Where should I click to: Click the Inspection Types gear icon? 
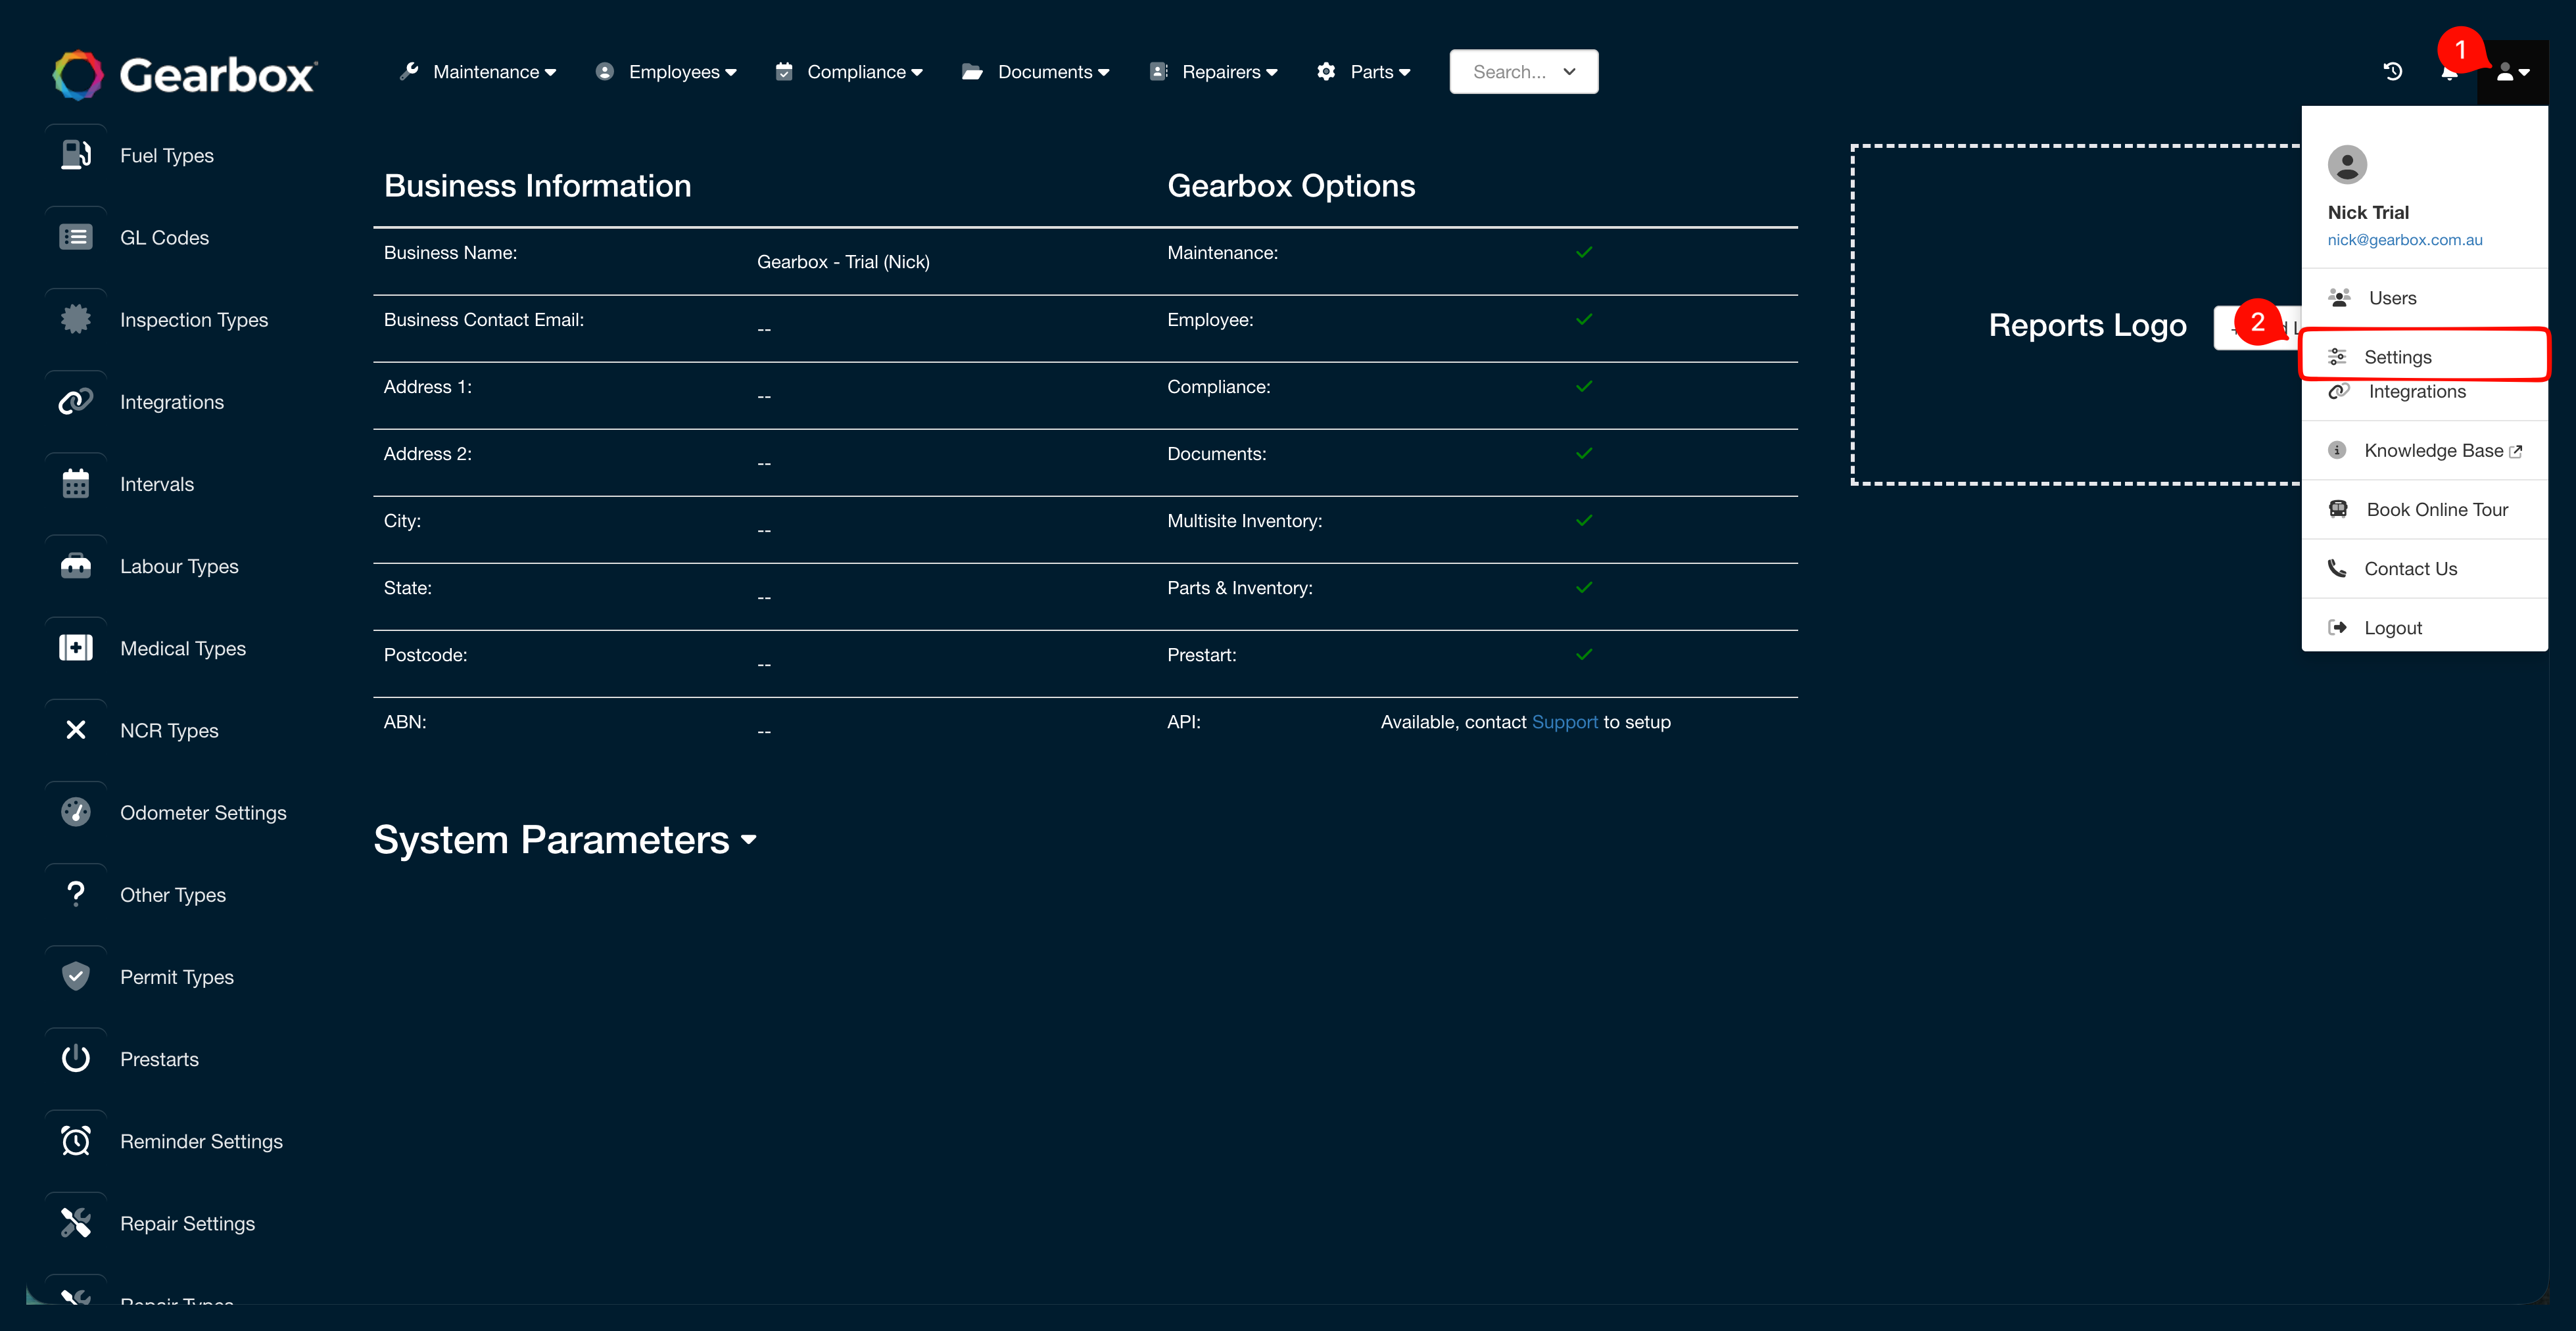point(76,319)
